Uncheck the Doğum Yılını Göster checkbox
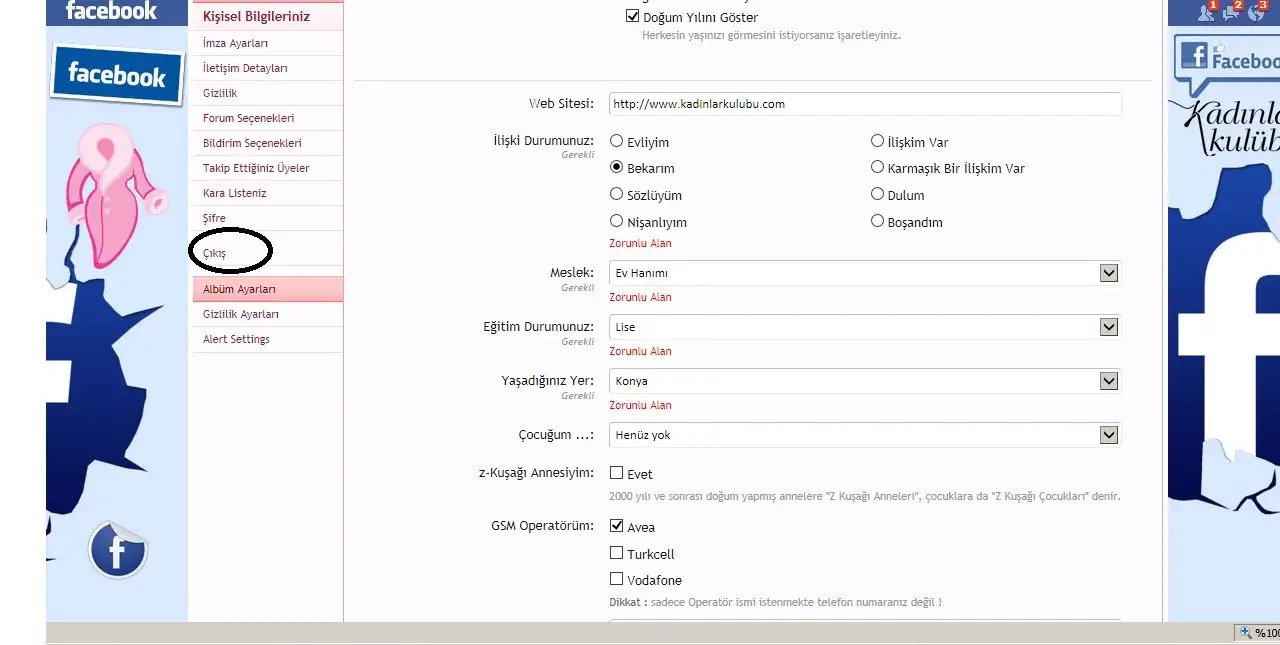Viewport: 1280px width, 645px height. pos(632,16)
